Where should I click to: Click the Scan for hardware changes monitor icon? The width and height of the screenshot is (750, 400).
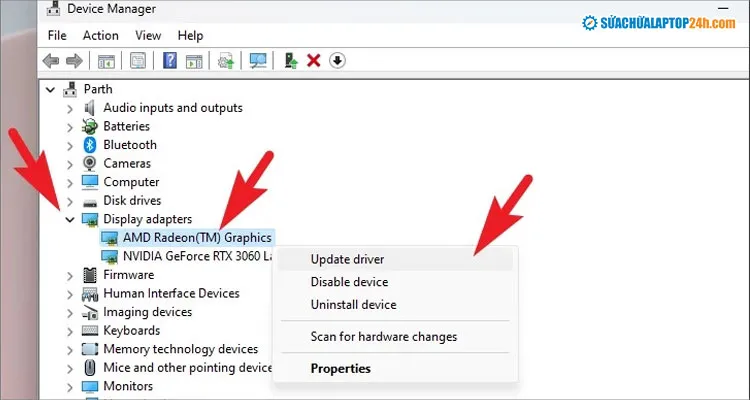click(x=258, y=61)
